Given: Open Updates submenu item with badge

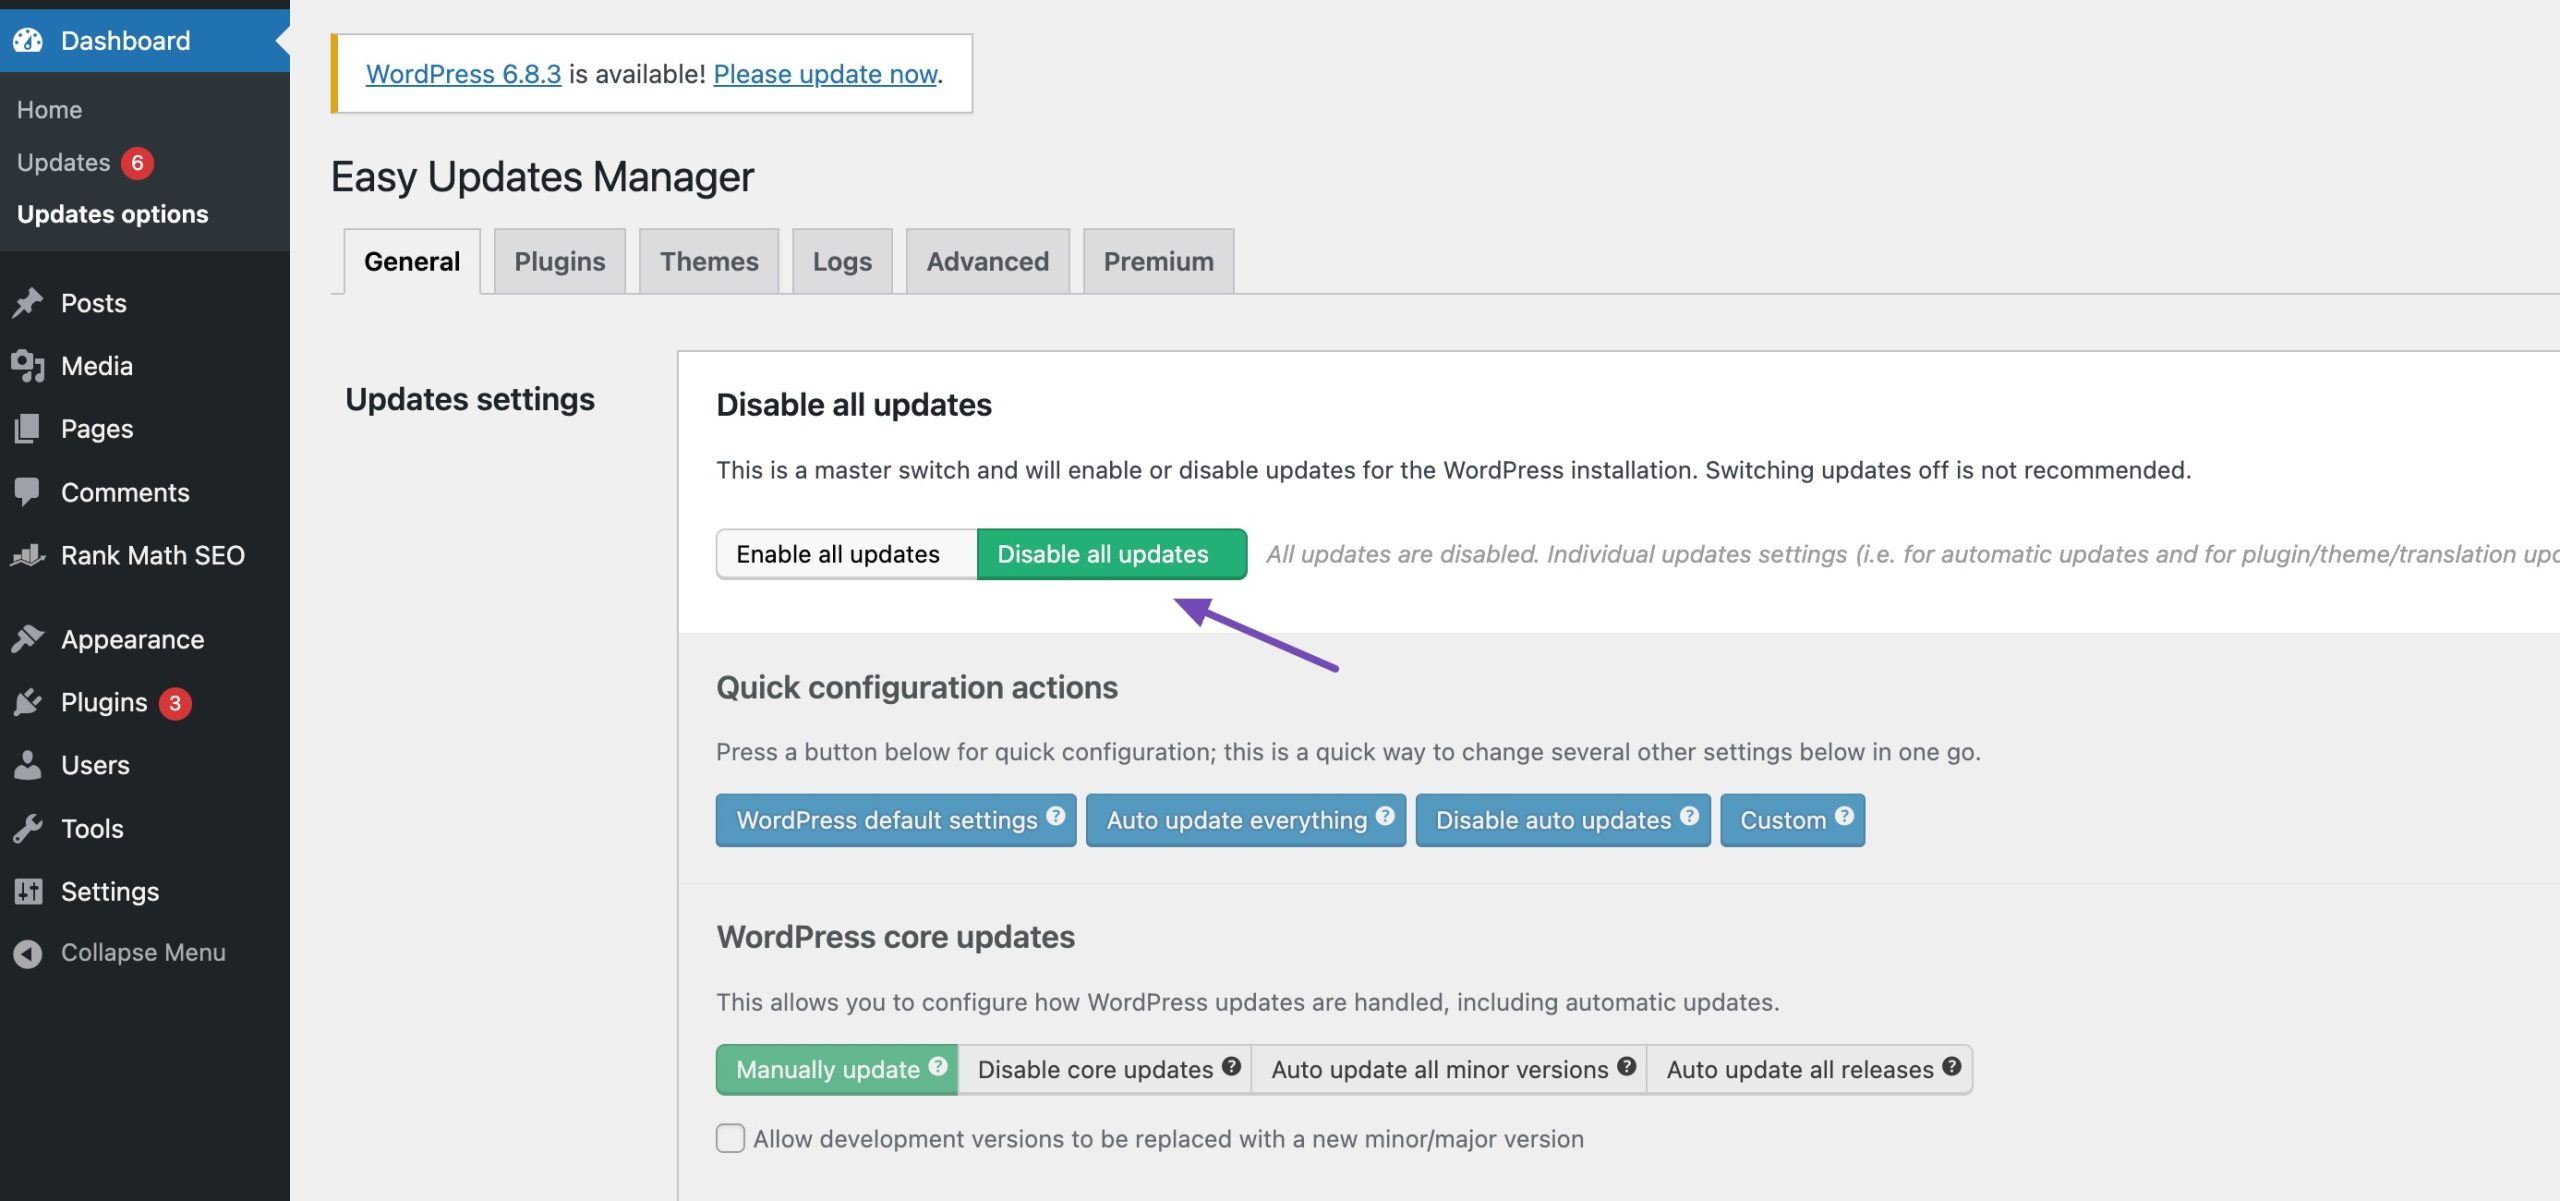Looking at the screenshot, I should 64,162.
